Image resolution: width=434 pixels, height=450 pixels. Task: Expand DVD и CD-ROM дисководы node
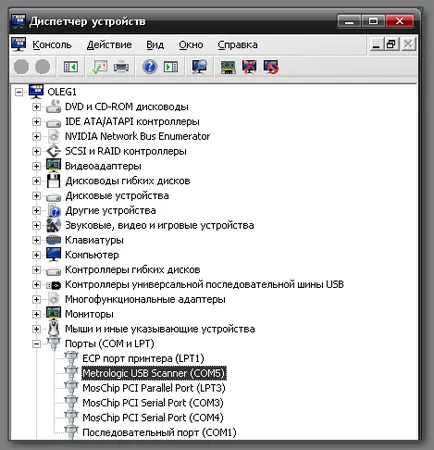click(36, 107)
